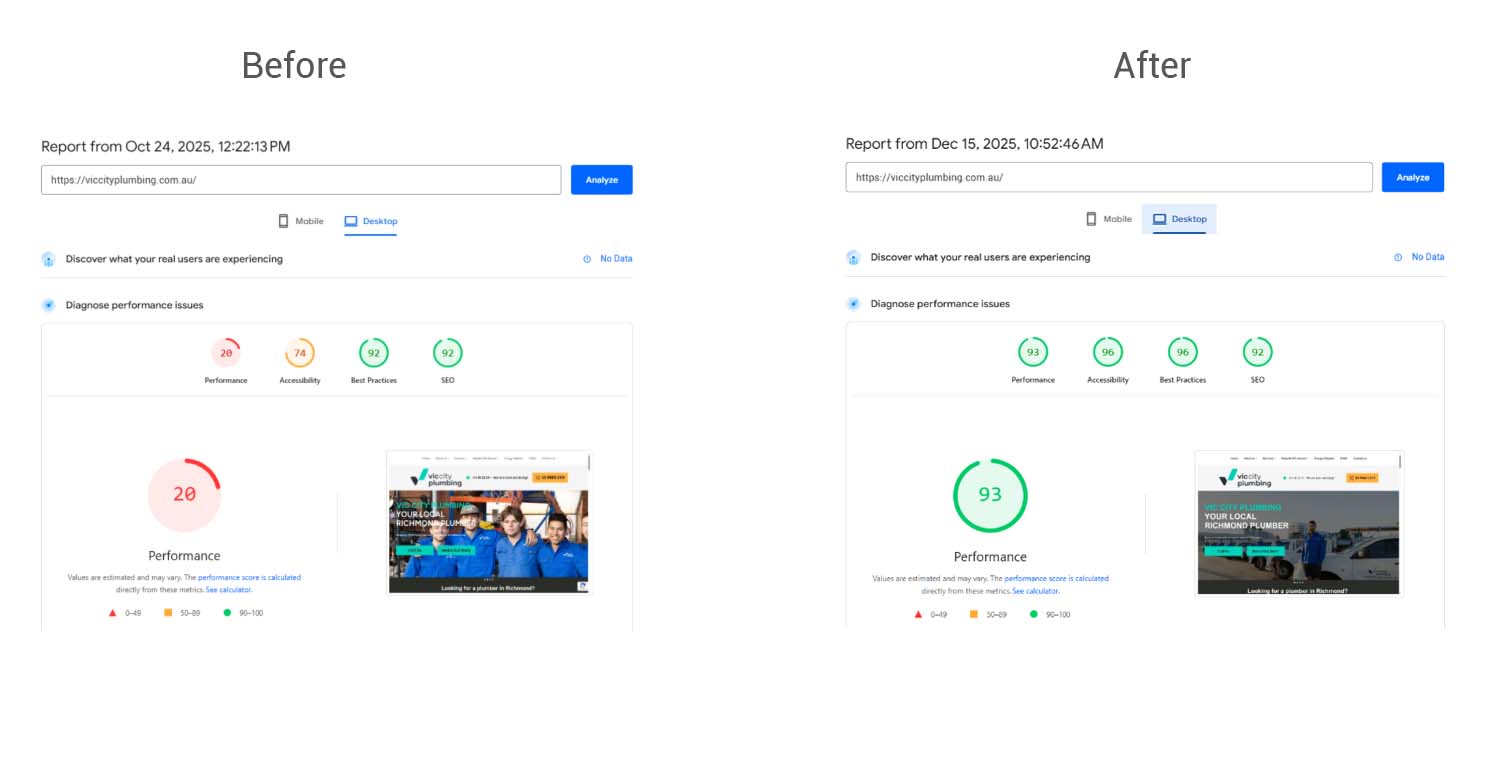Click the URL input field in Before report
1500x770 pixels.
tap(300, 180)
